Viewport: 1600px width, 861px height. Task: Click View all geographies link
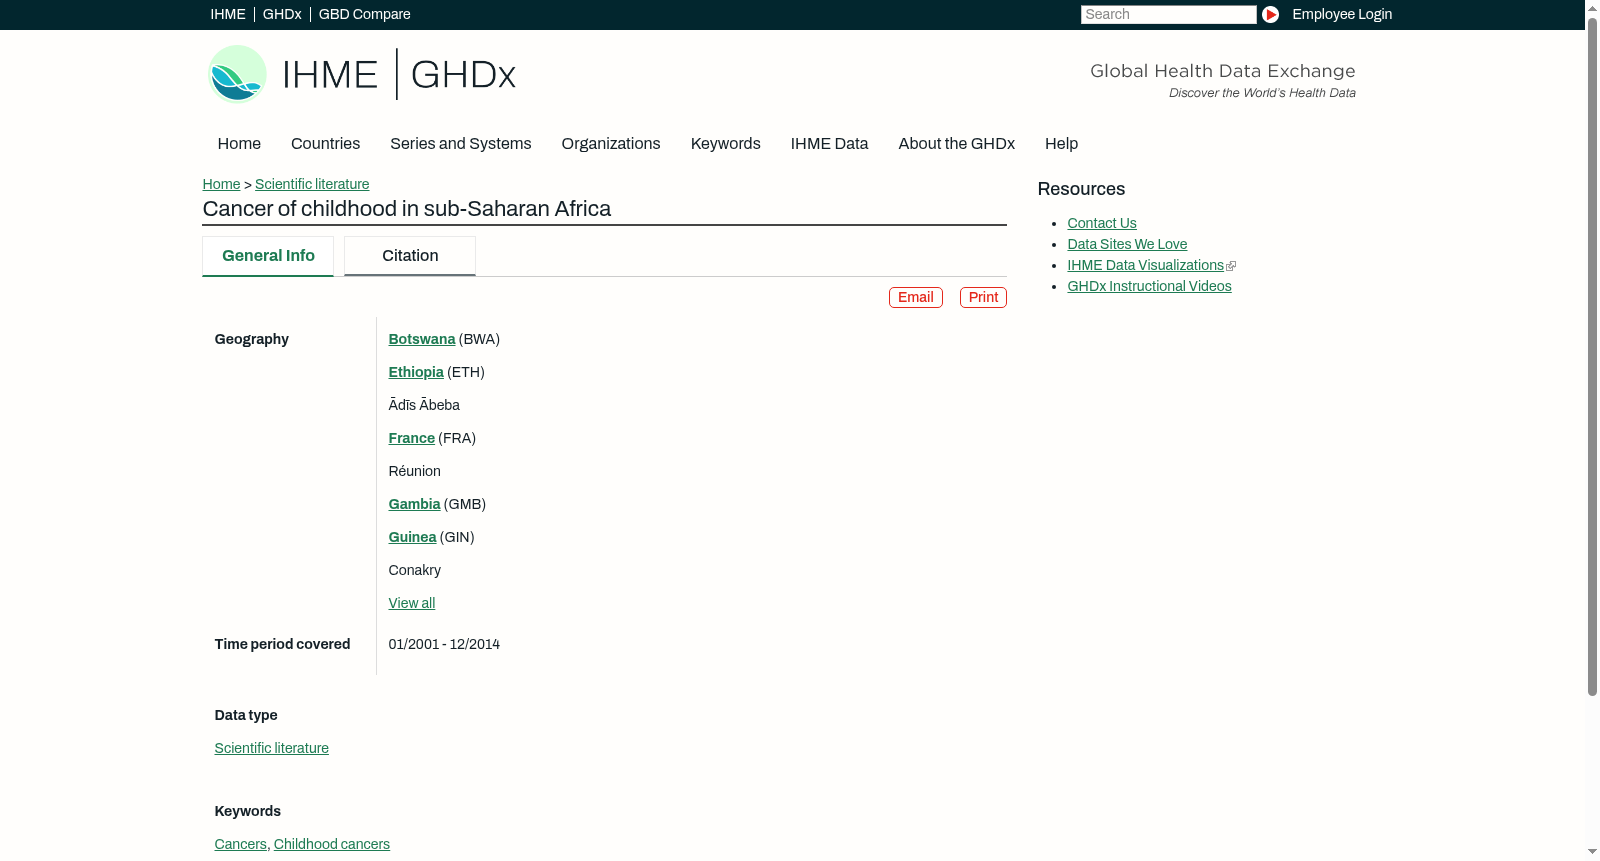[411, 603]
